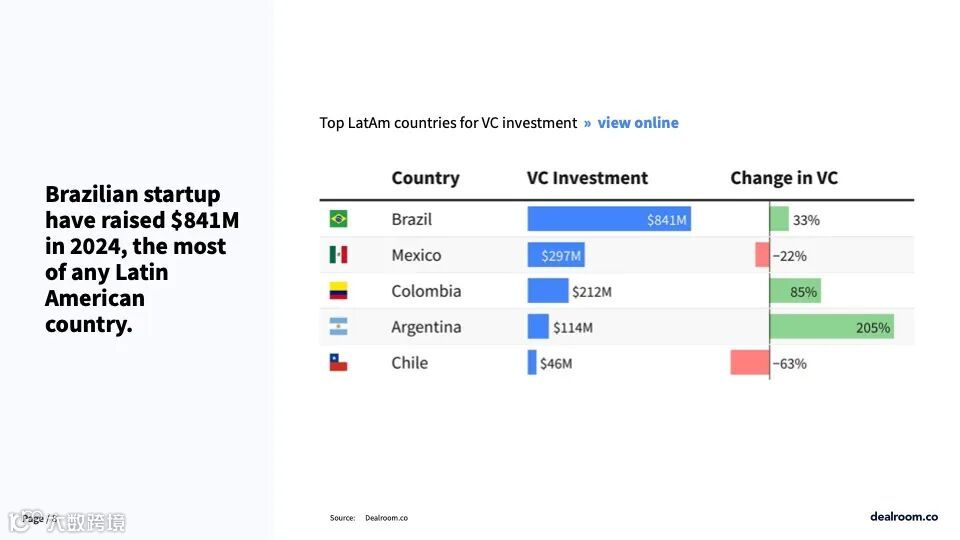
Task: Click the Mexico flag icon
Action: tap(339, 255)
